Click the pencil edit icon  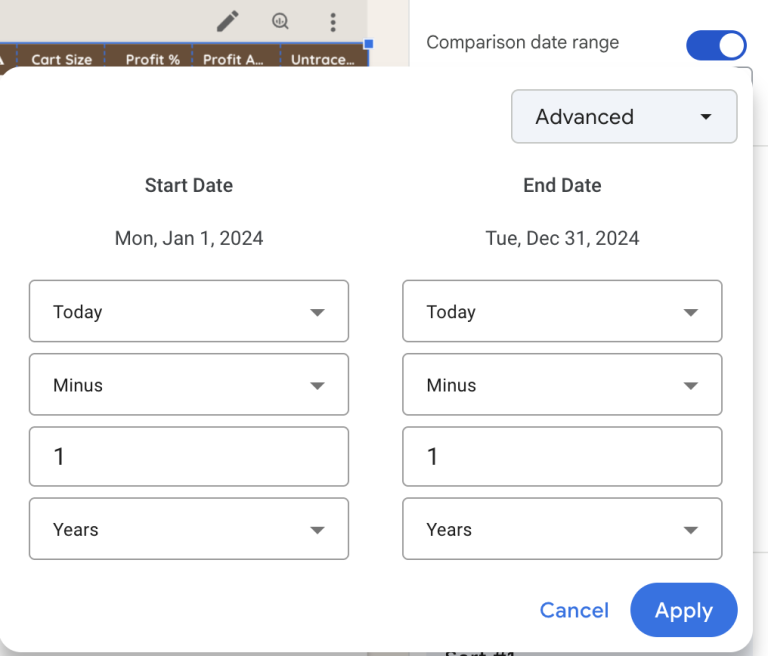[228, 21]
